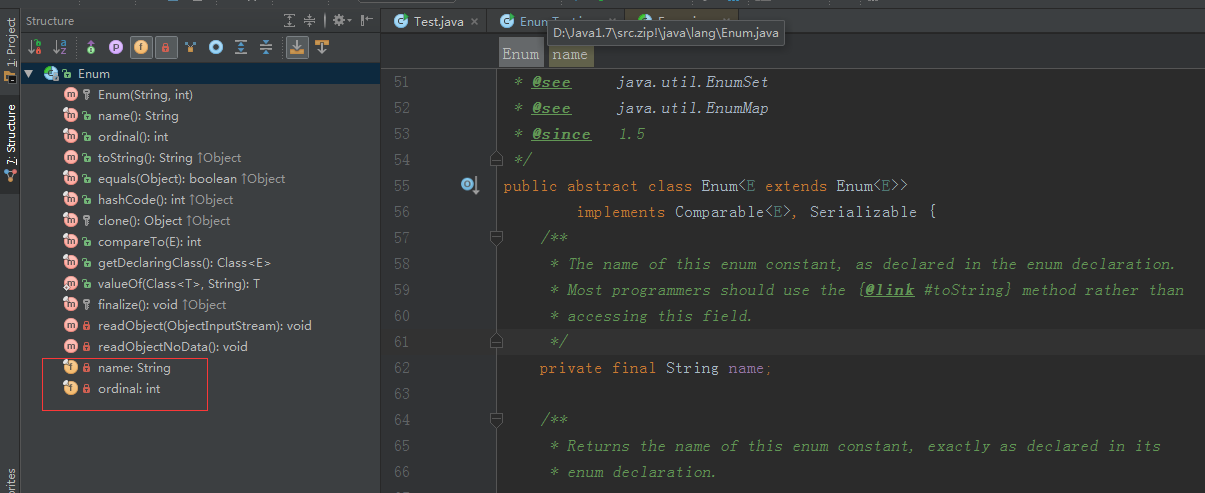The height and width of the screenshot is (493, 1205).
Task: Click the Enum breadcrumb in the editor
Action: point(520,54)
